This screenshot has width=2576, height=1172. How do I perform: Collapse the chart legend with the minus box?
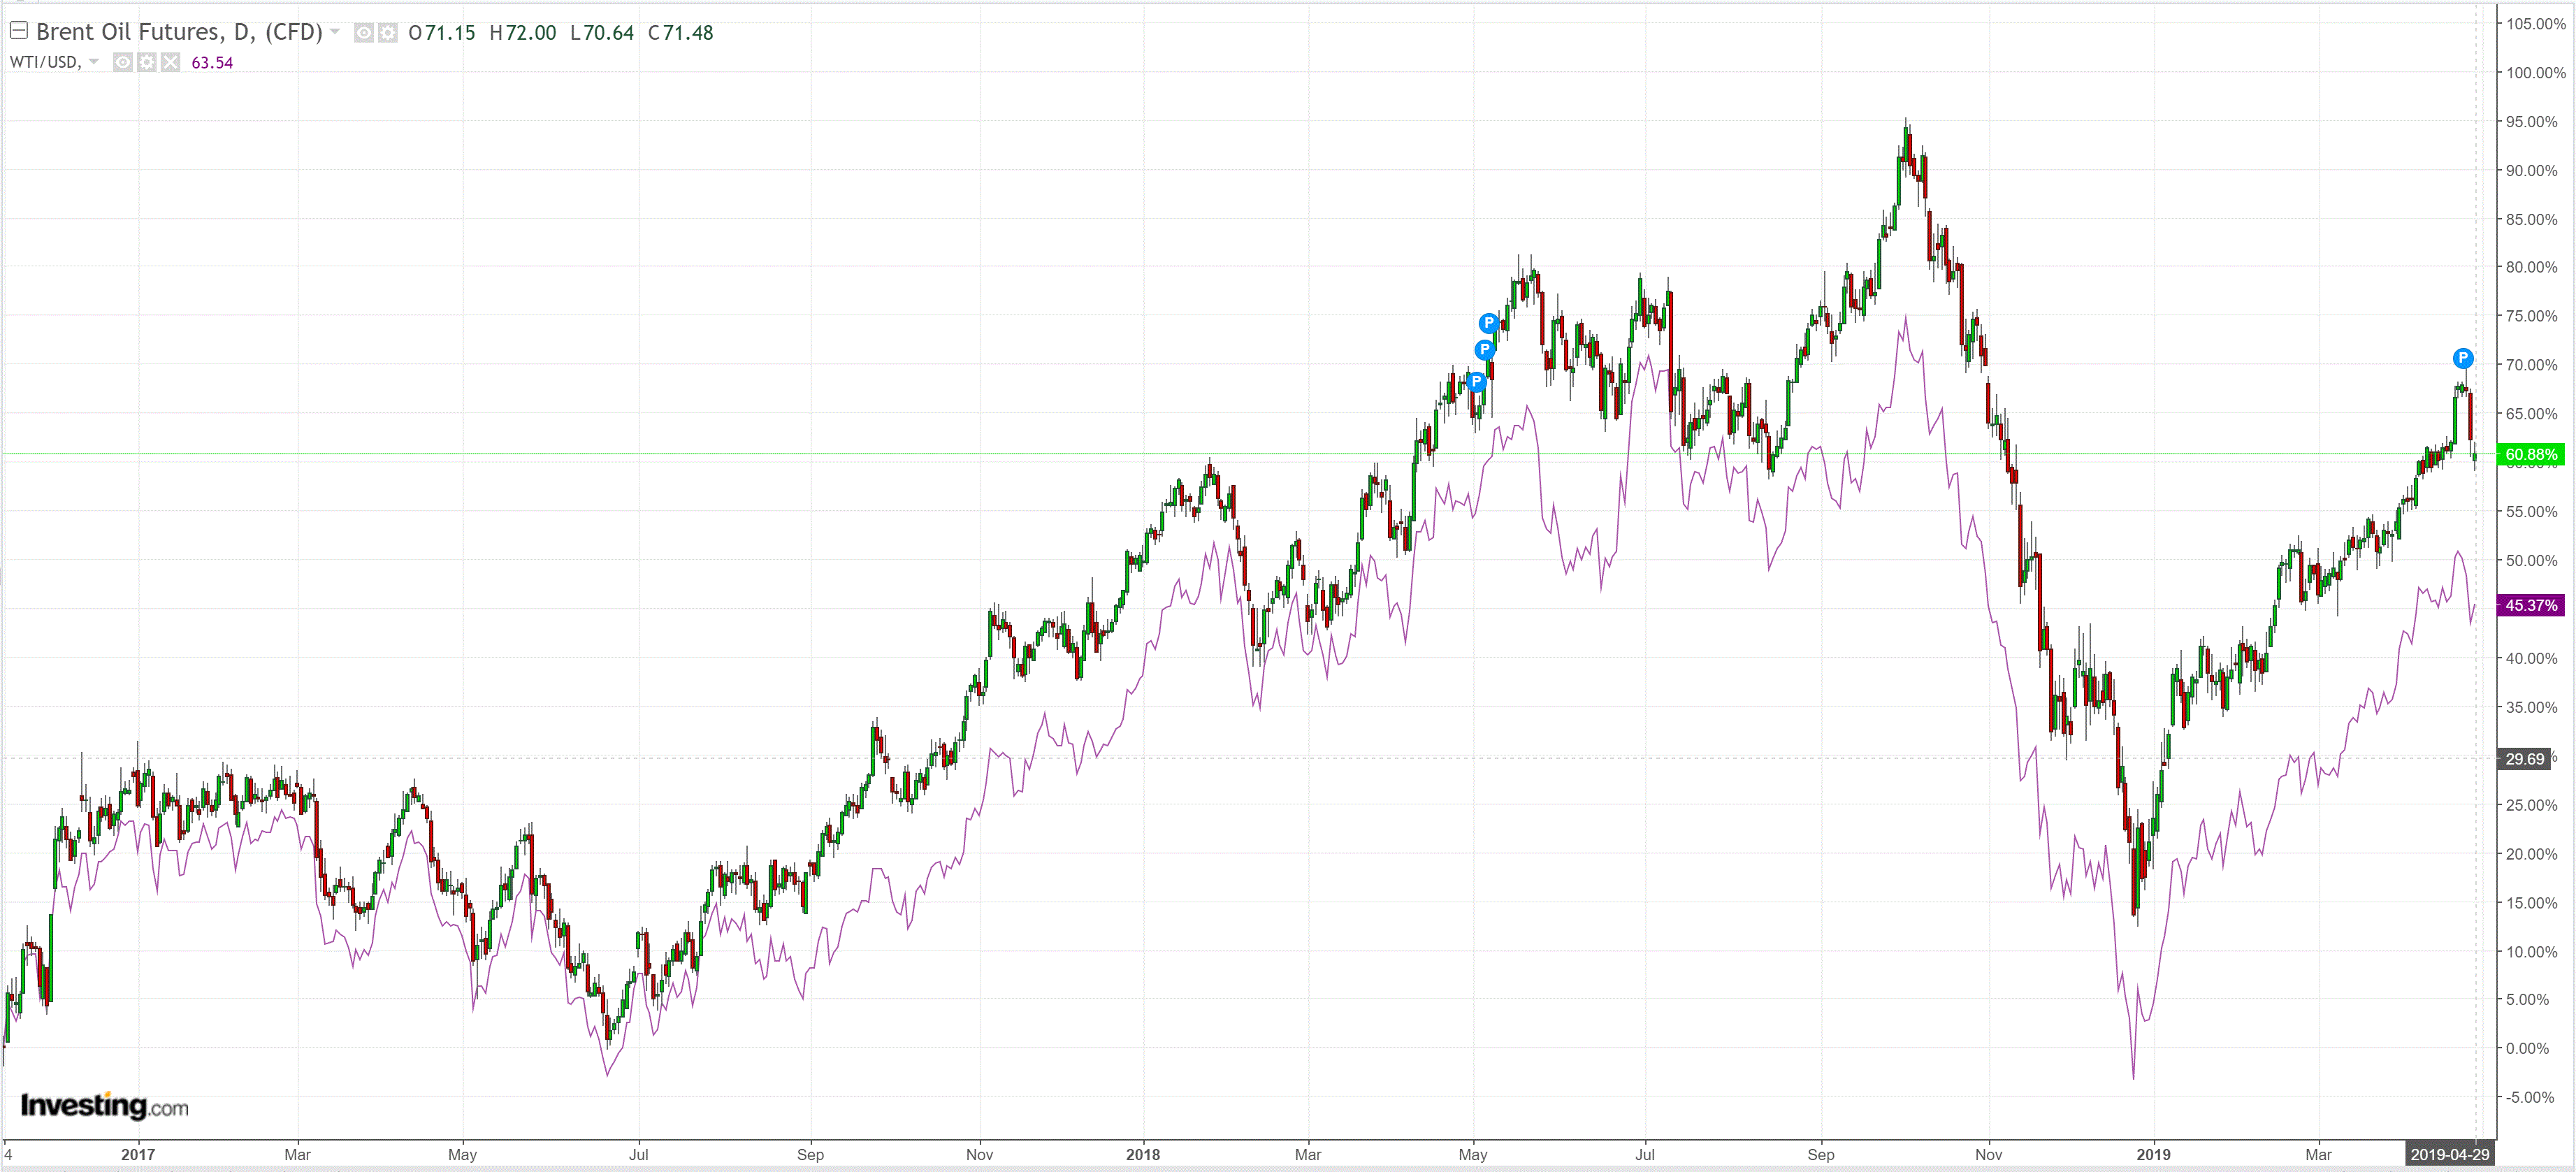click(18, 31)
